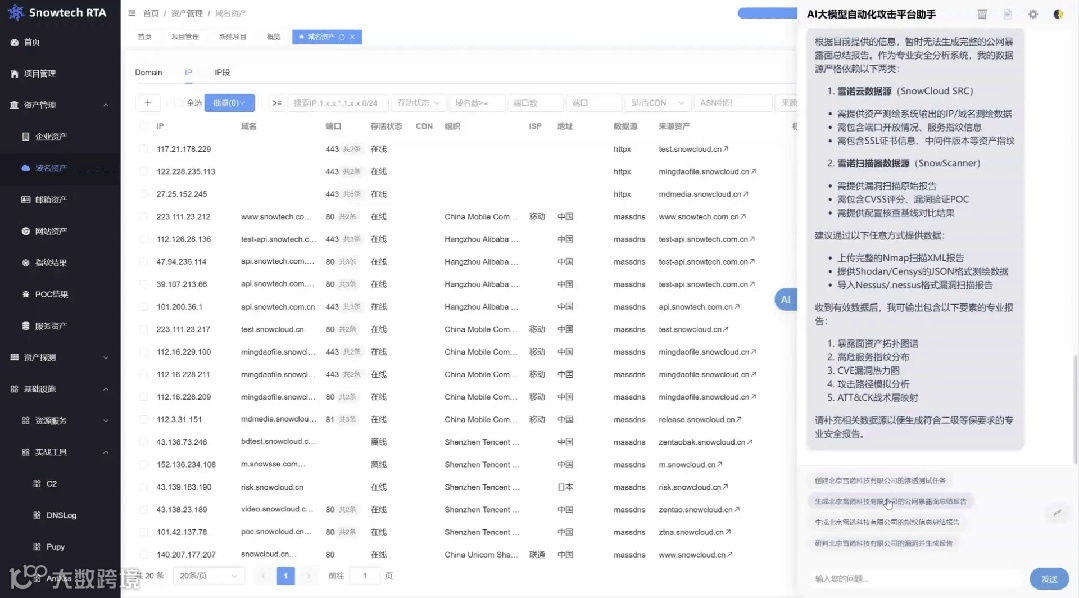Toggle the table header checkbox

point(143,126)
